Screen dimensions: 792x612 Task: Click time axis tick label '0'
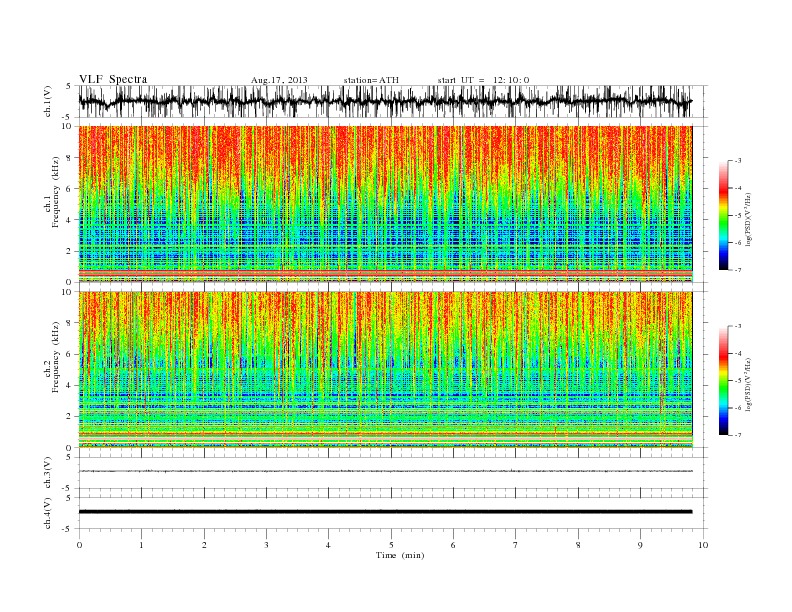click(79, 545)
